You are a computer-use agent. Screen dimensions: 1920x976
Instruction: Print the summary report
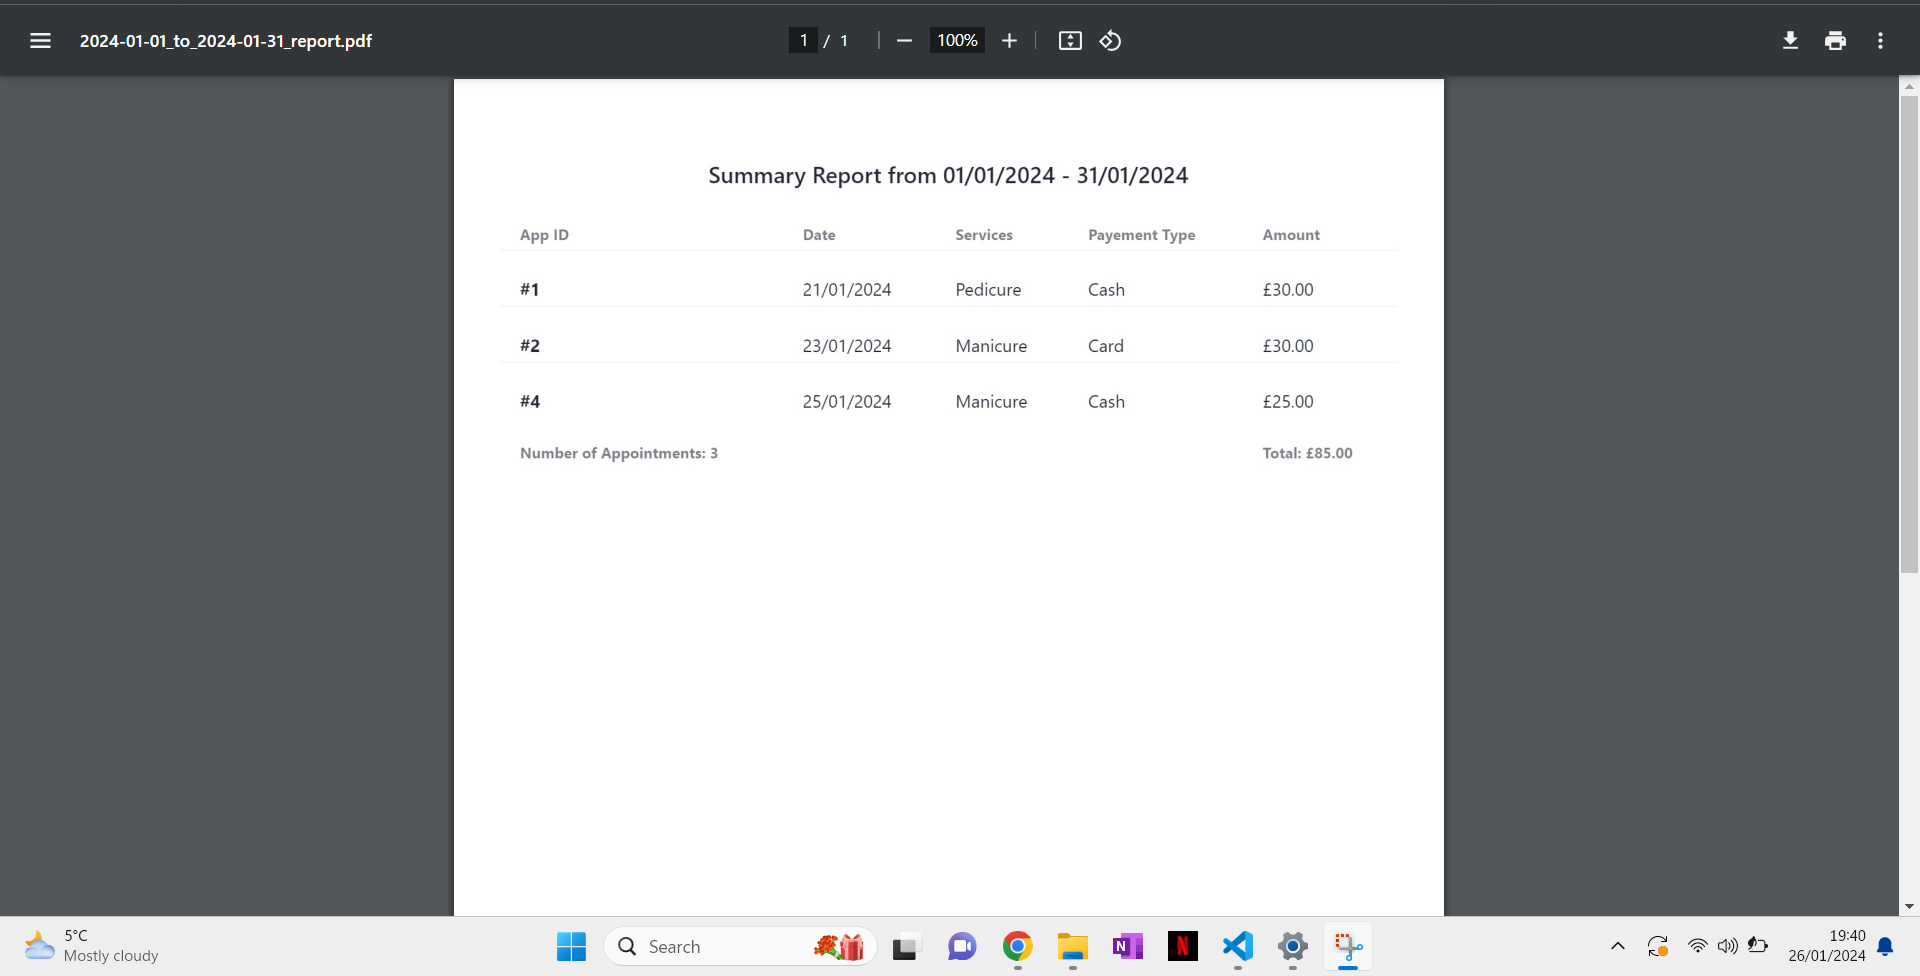[1835, 40]
